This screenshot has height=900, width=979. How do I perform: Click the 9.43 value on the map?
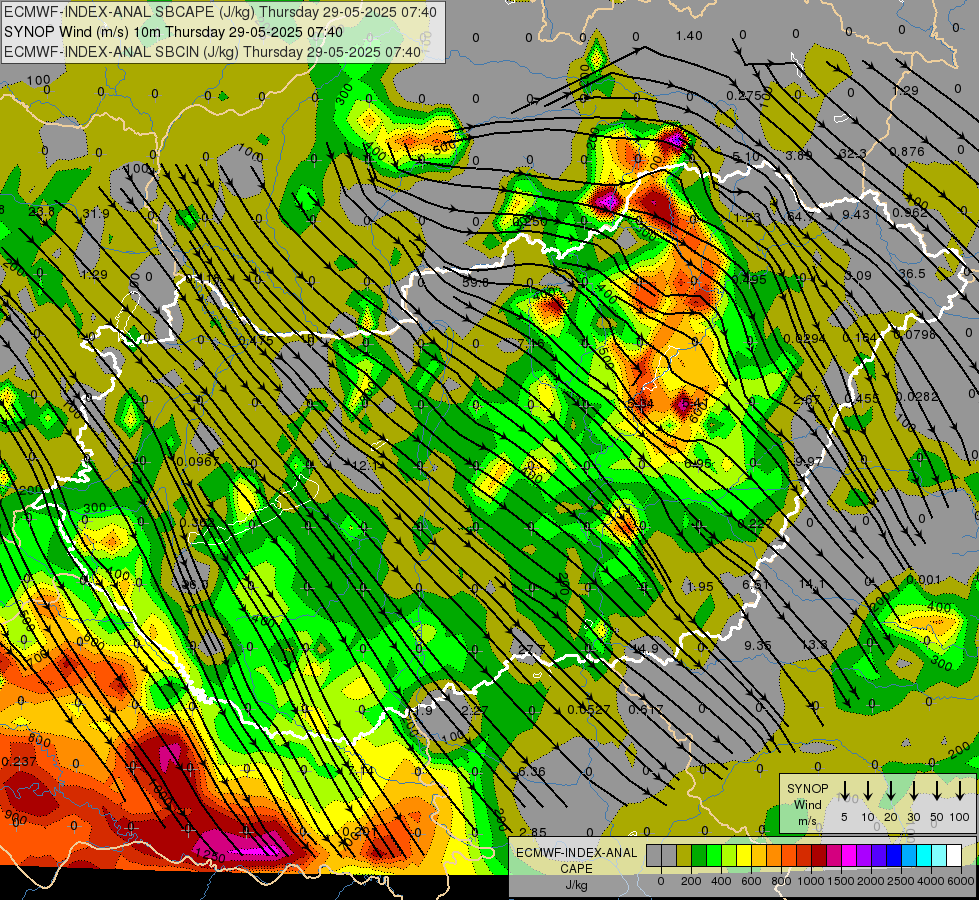[x=855, y=214]
